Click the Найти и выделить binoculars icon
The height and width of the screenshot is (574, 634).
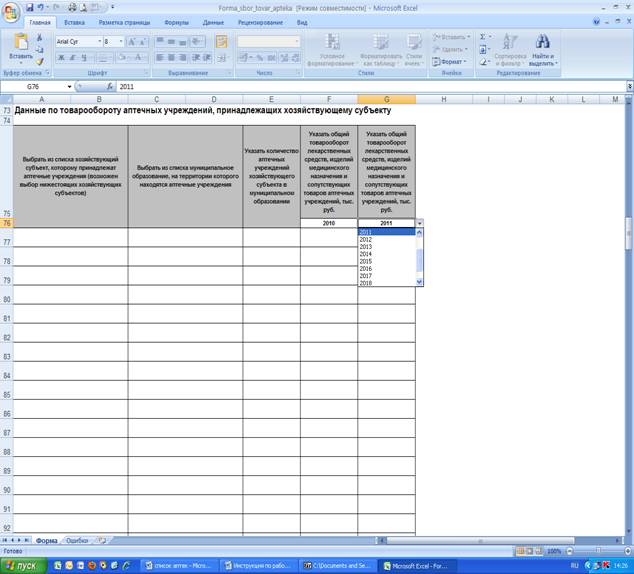click(x=543, y=41)
